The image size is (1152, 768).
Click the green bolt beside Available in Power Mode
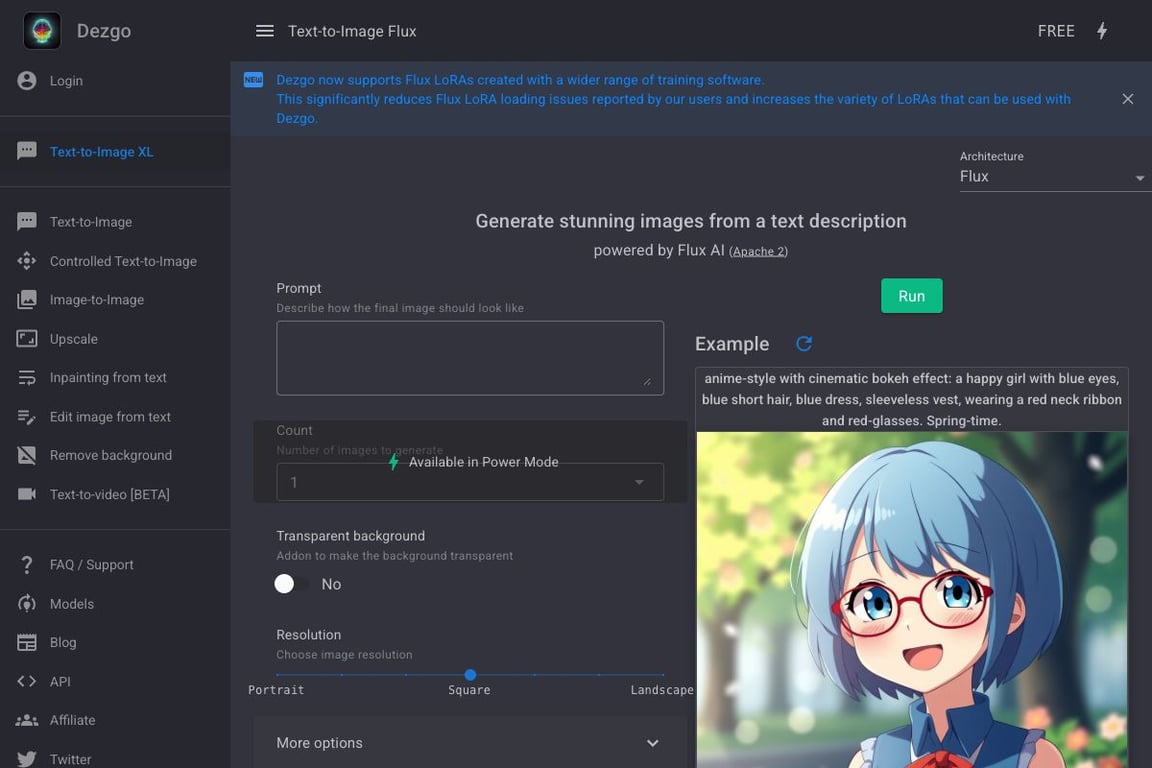[x=394, y=462]
